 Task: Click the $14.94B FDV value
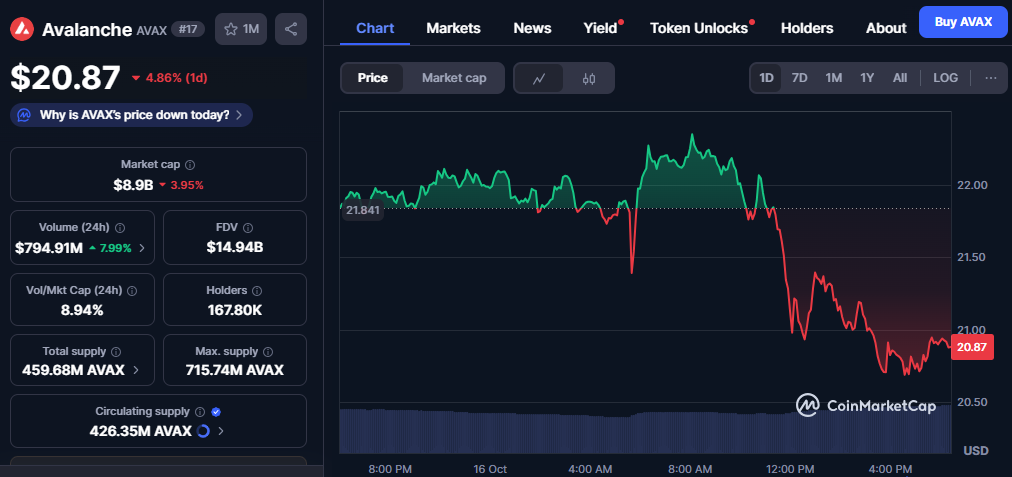point(235,247)
